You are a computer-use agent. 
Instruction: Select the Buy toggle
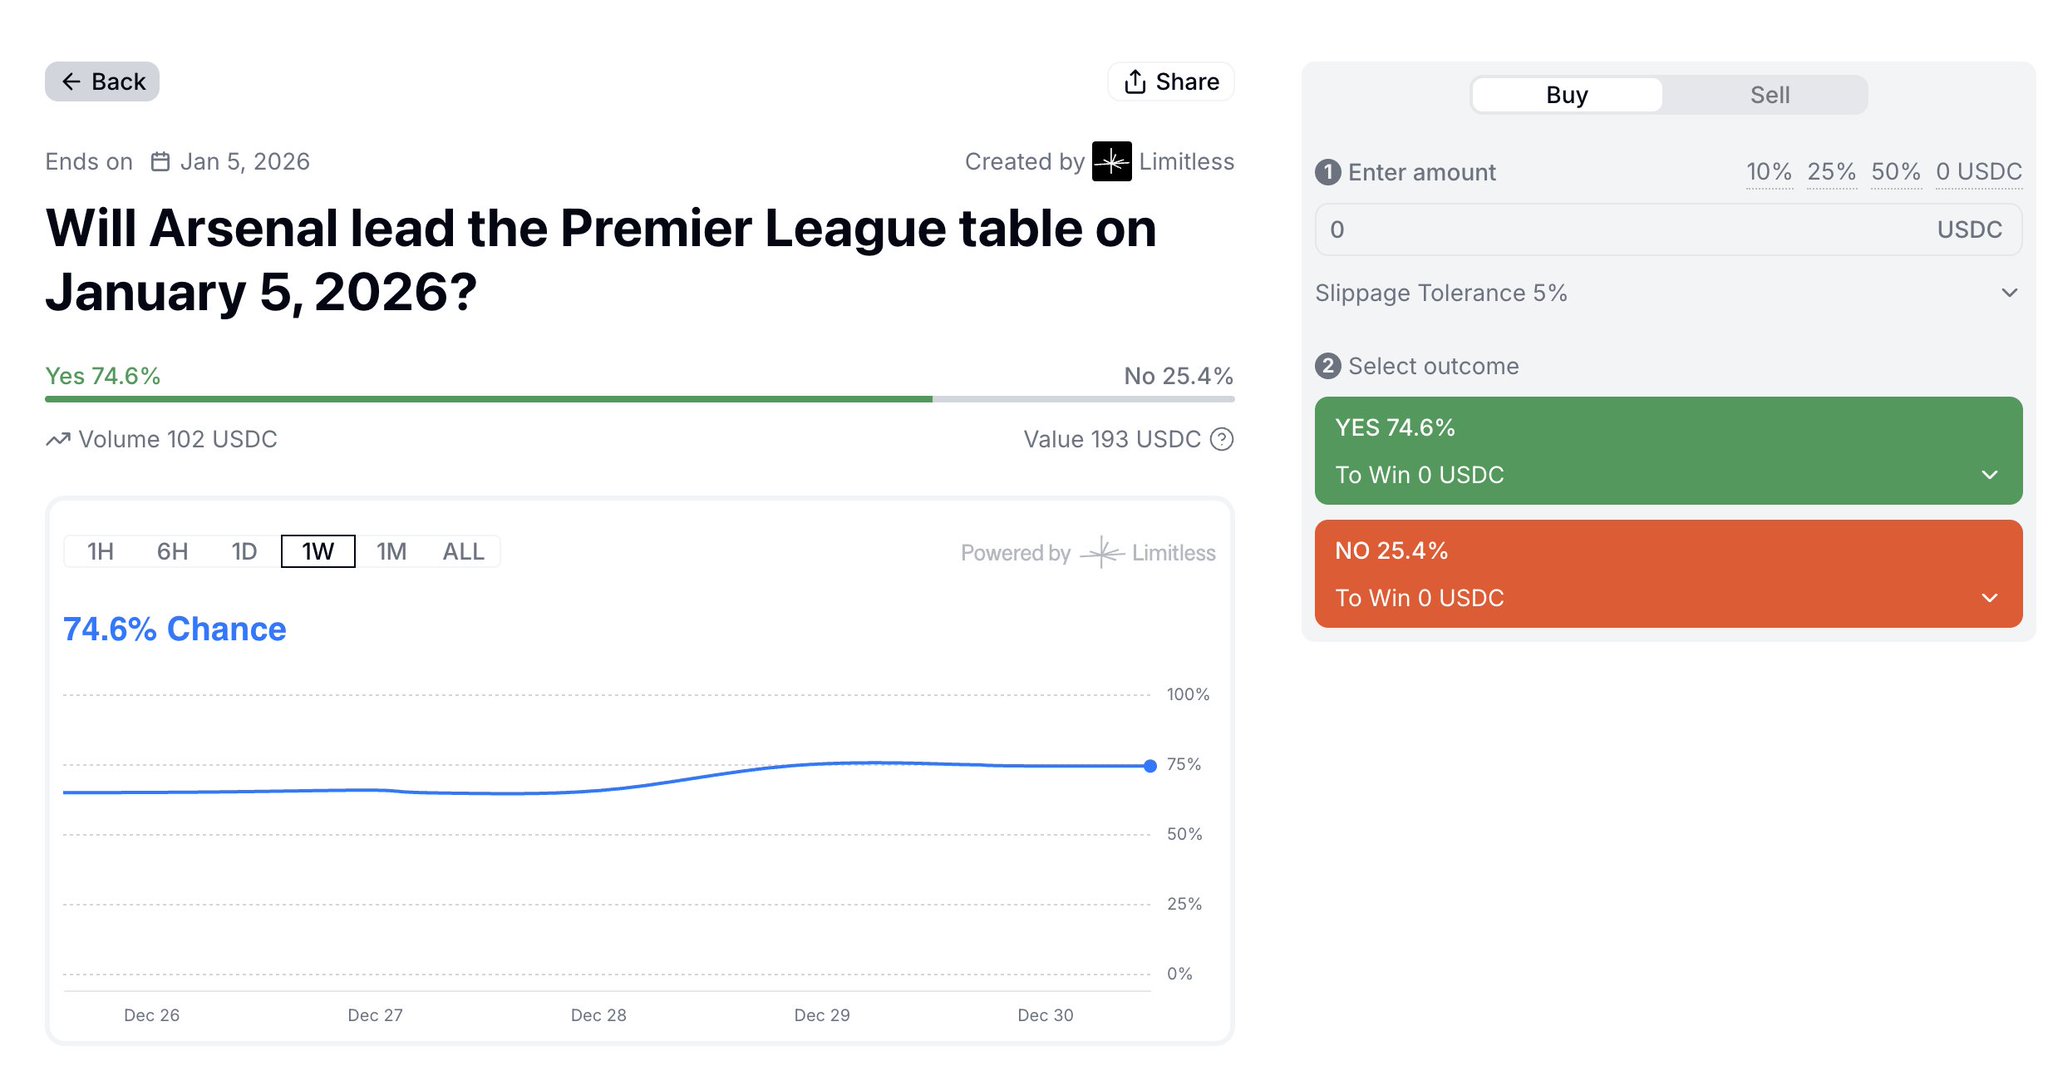1566,95
